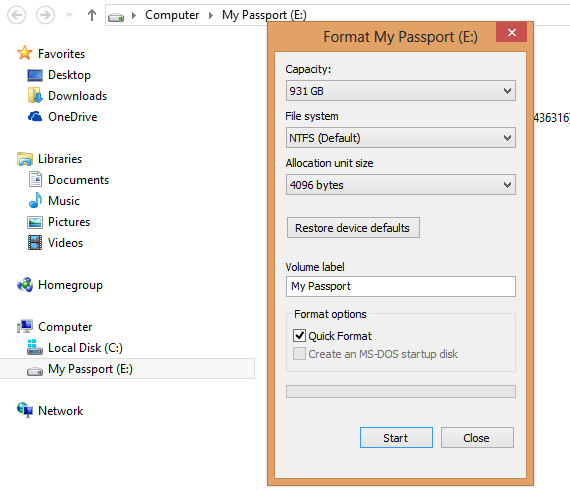
Task: Open Favorites in navigation pane
Action: click(x=61, y=54)
